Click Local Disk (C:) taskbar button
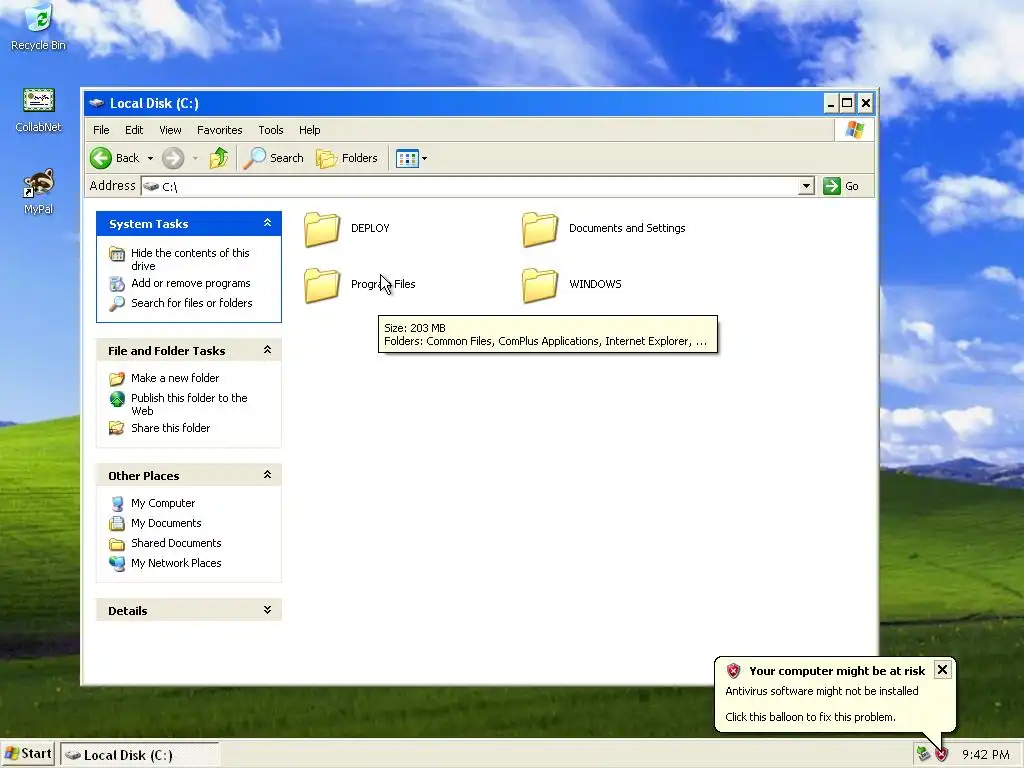The height and width of the screenshot is (768, 1024). 140,755
